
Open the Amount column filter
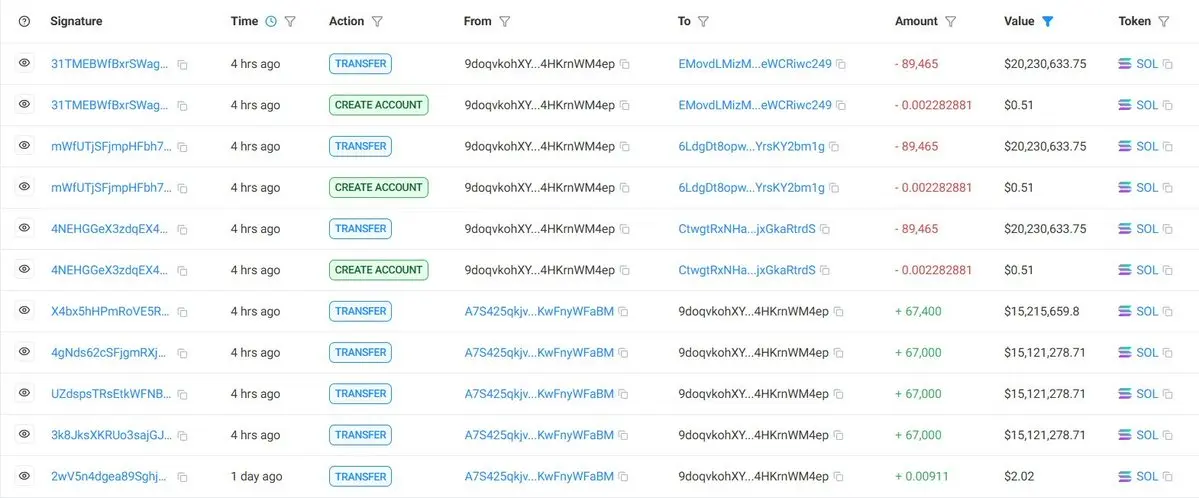point(950,21)
